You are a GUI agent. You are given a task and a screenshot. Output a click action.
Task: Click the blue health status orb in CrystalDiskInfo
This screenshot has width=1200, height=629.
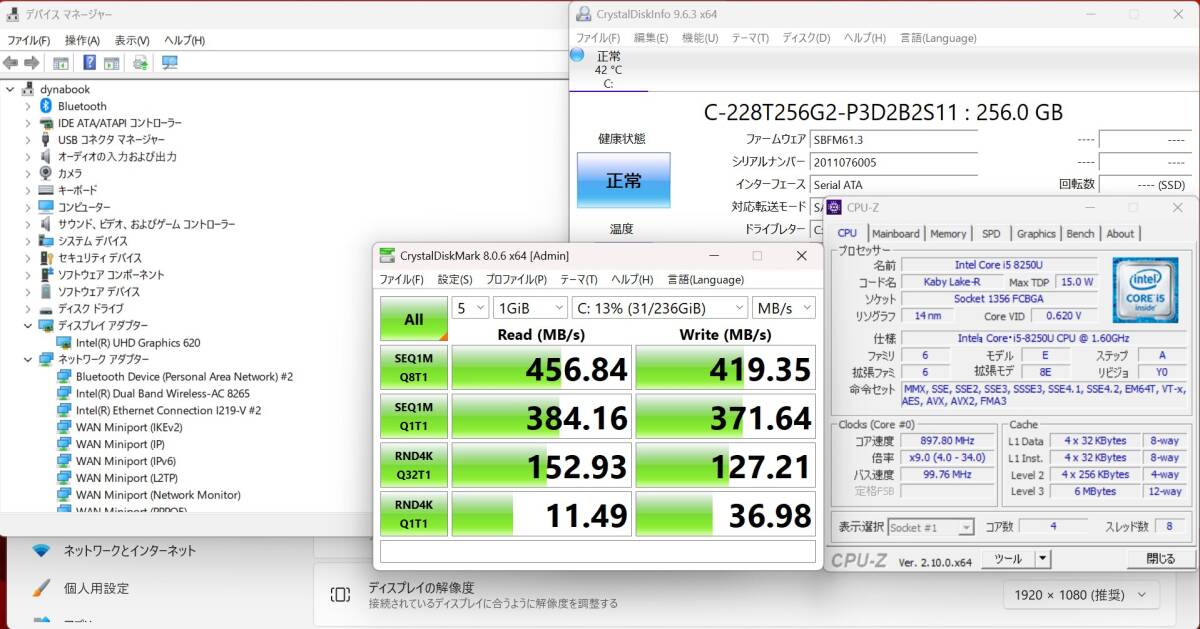coord(577,55)
